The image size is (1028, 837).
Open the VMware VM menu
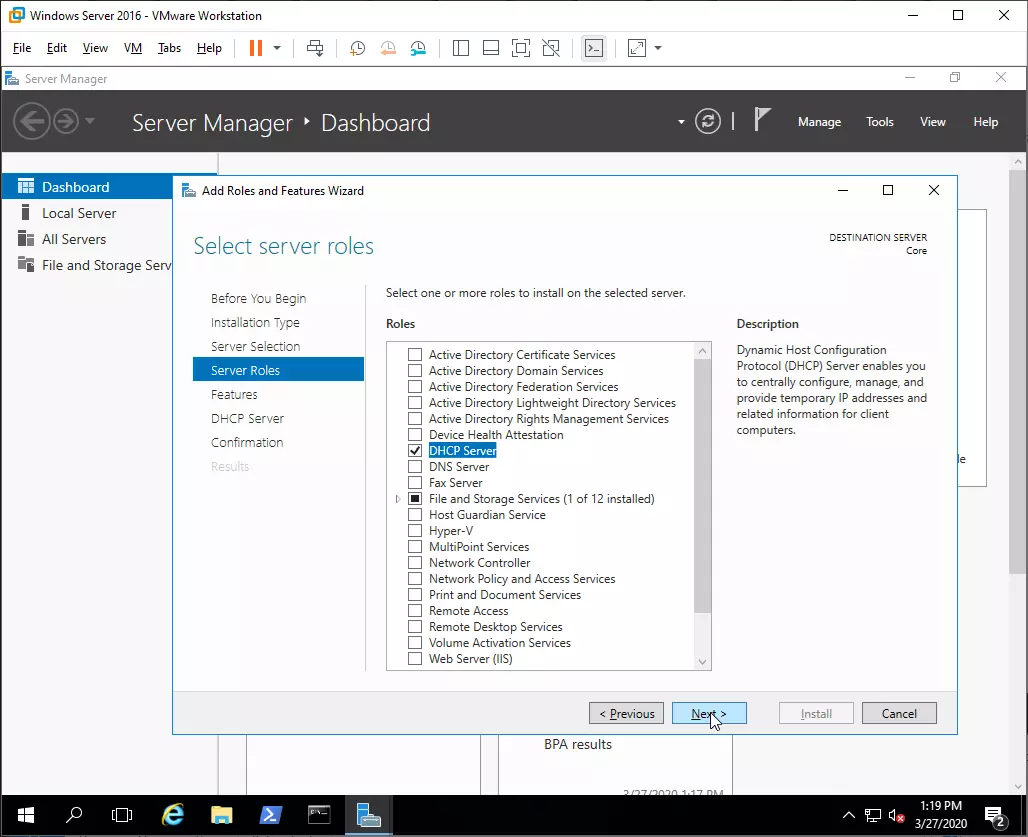133,48
